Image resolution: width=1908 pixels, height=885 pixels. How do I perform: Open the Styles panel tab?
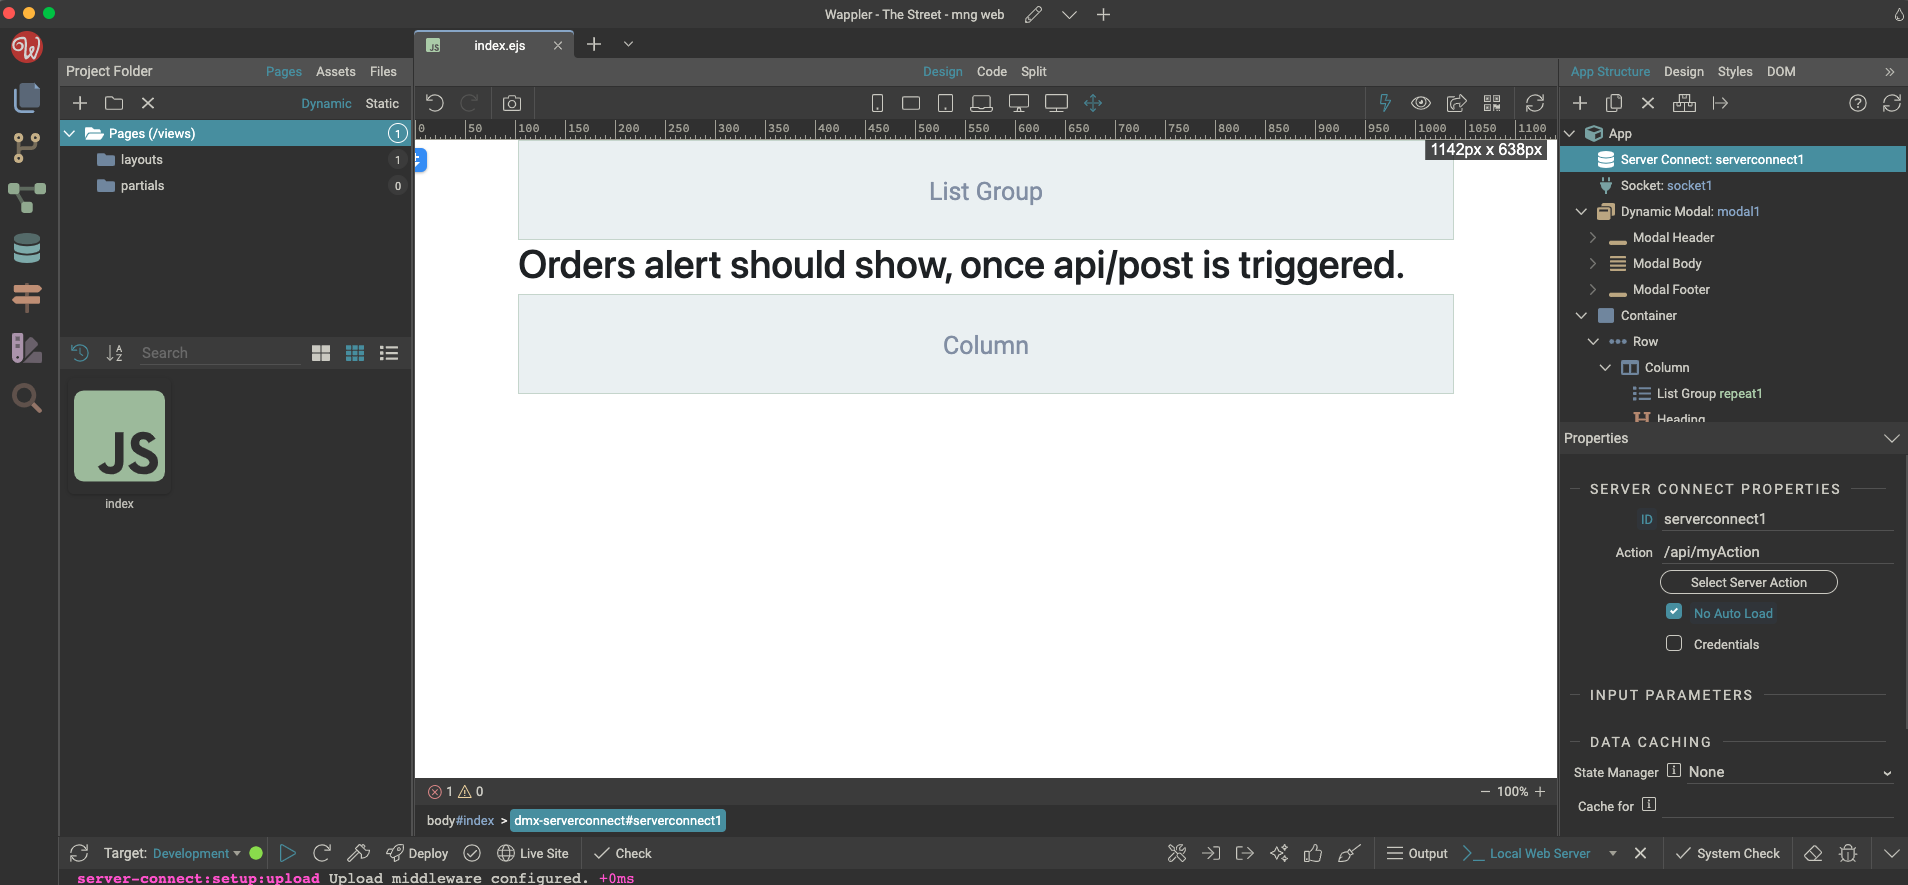click(x=1734, y=72)
